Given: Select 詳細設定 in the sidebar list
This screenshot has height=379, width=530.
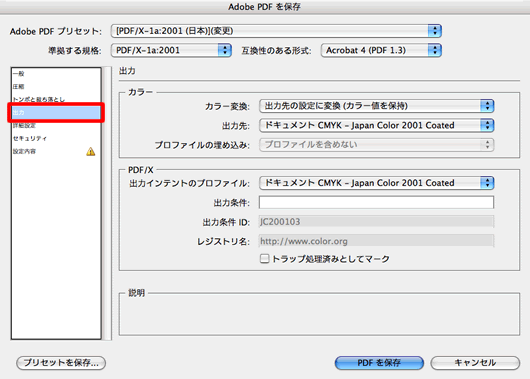Looking at the screenshot, I should tap(56, 125).
